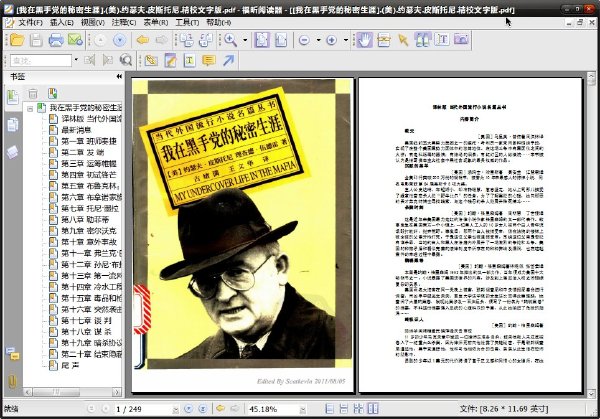Click the Zoom In plus button
600x419 pixels.
pyautogui.click(x=331, y=40)
